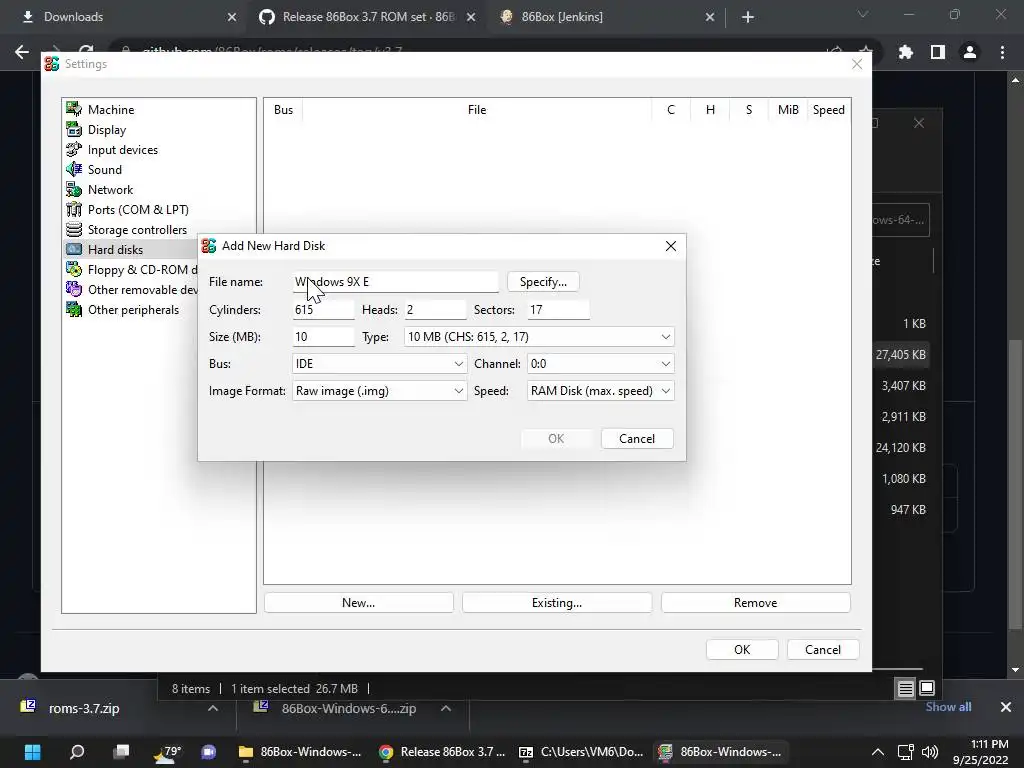Close the Add New Hard Disk dialog
The width and height of the screenshot is (1024, 768).
point(671,246)
